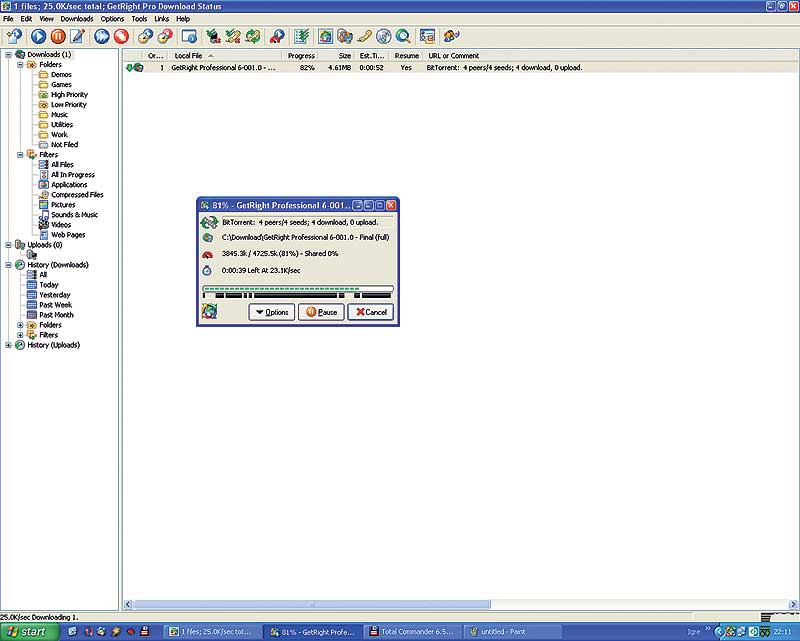Click the telephone handset dial-up toolbar icon
Image resolution: width=800 pixels, height=641 pixels.
[x=364, y=36]
